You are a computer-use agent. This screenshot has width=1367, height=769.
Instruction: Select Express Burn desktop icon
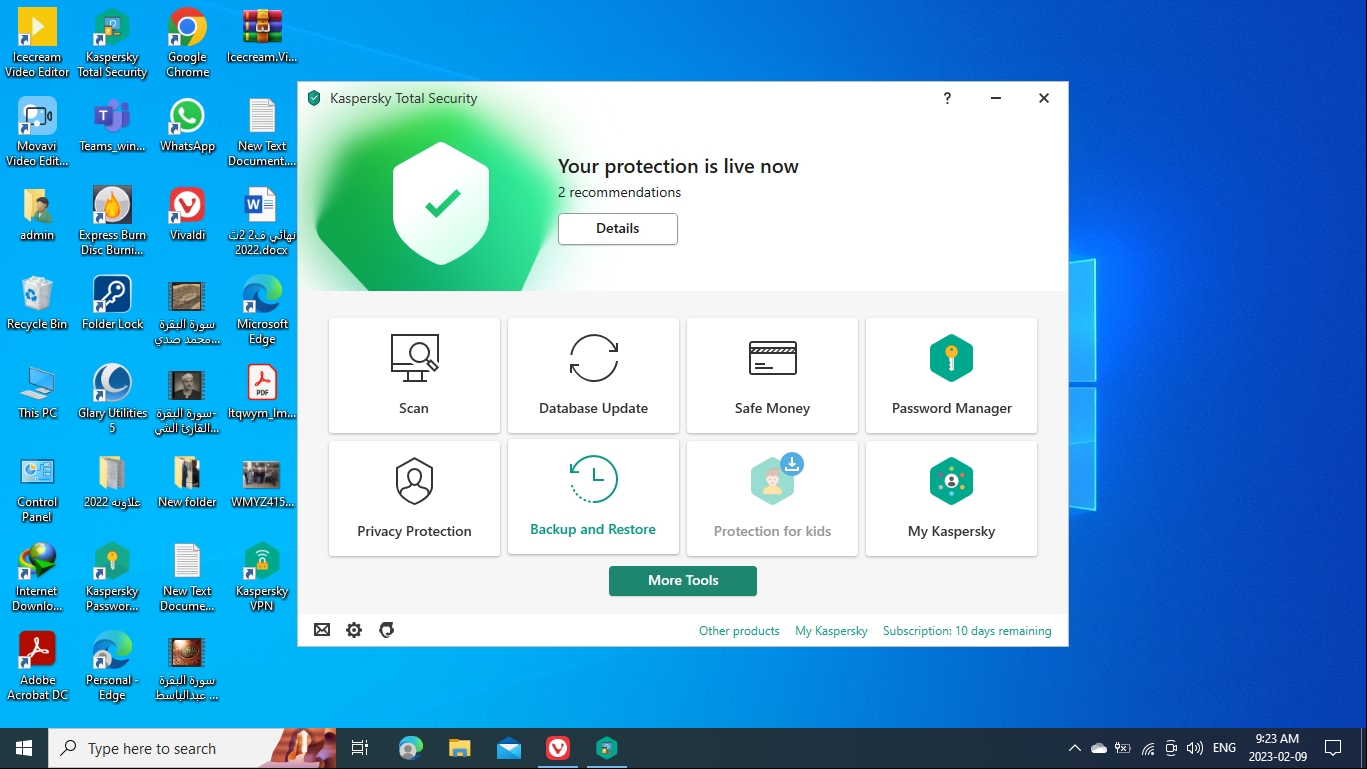112,221
